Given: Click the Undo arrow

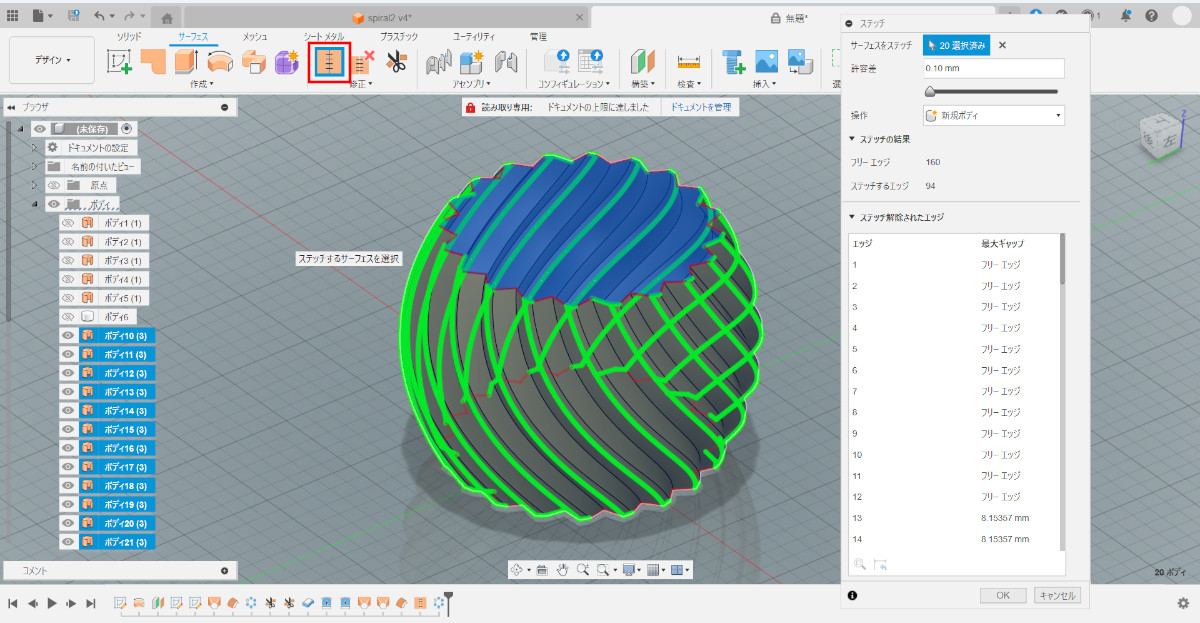Looking at the screenshot, I should (x=98, y=16).
